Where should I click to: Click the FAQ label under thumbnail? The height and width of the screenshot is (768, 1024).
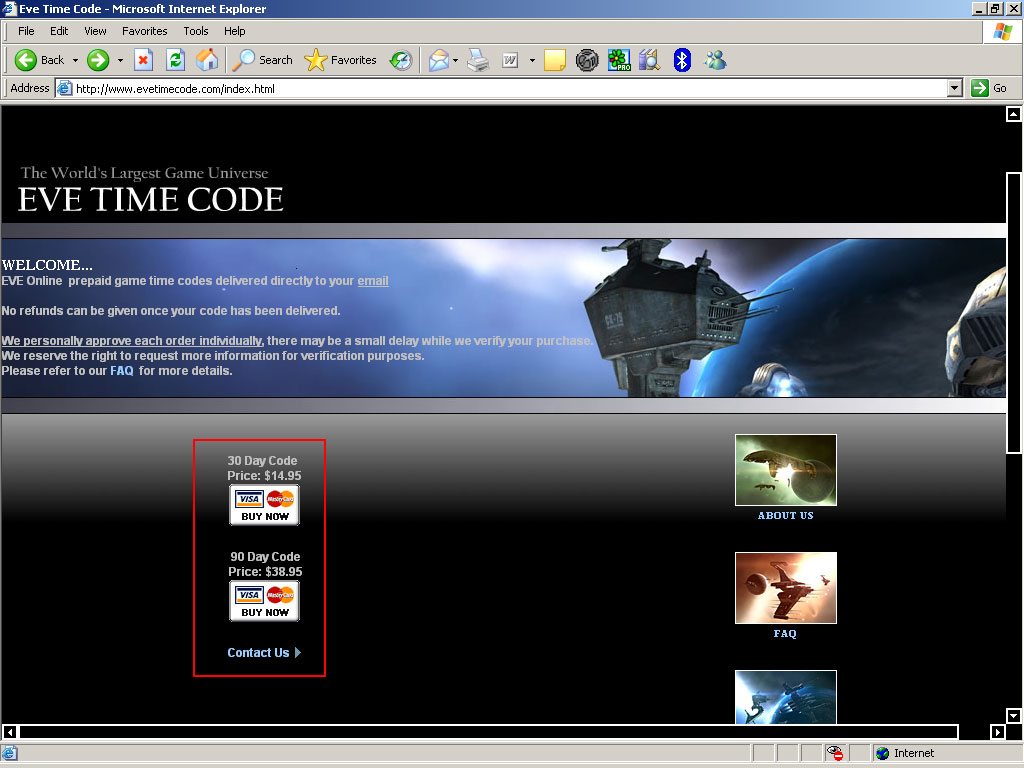[x=785, y=633]
